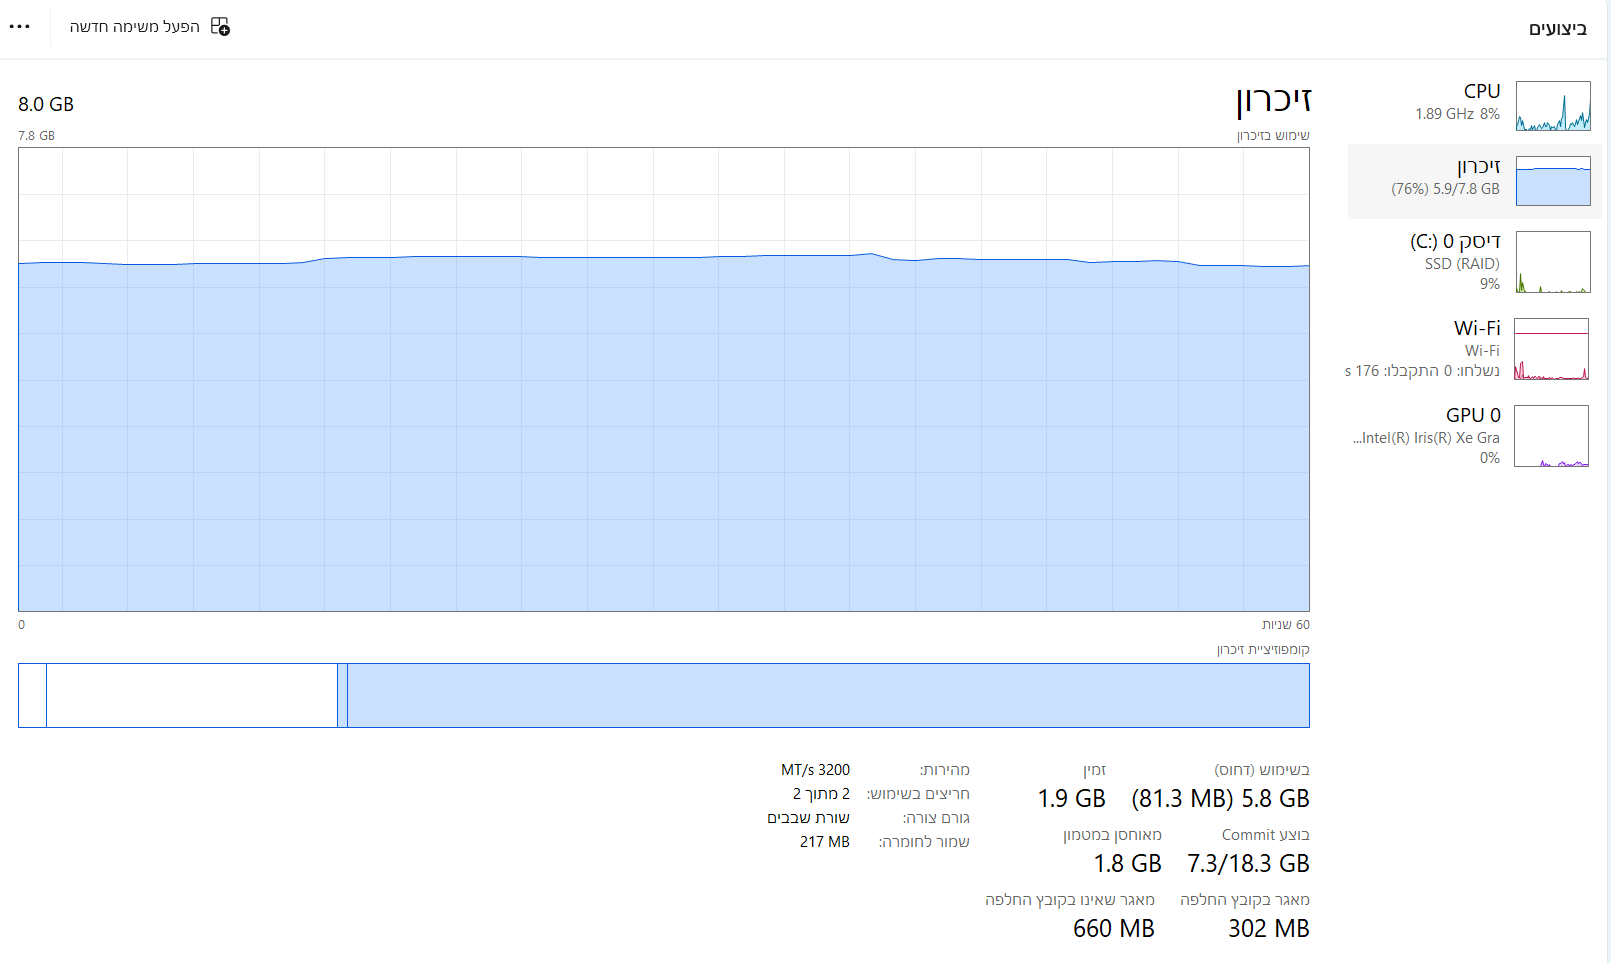This screenshot has height=963, width=1611.
Task: Select the CPU 1.89 GHz sidebar entry
Action: coord(1458,102)
